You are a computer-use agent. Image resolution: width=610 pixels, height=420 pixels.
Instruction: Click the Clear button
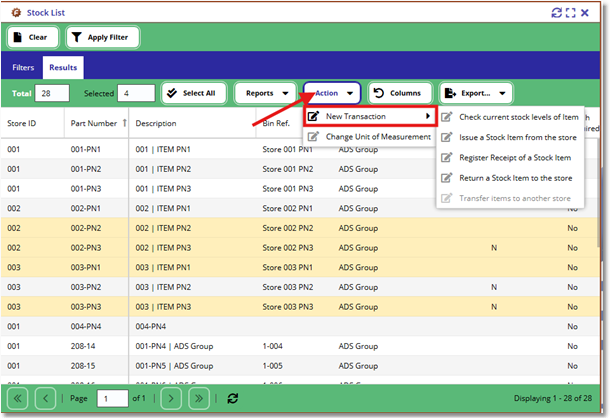coord(33,37)
